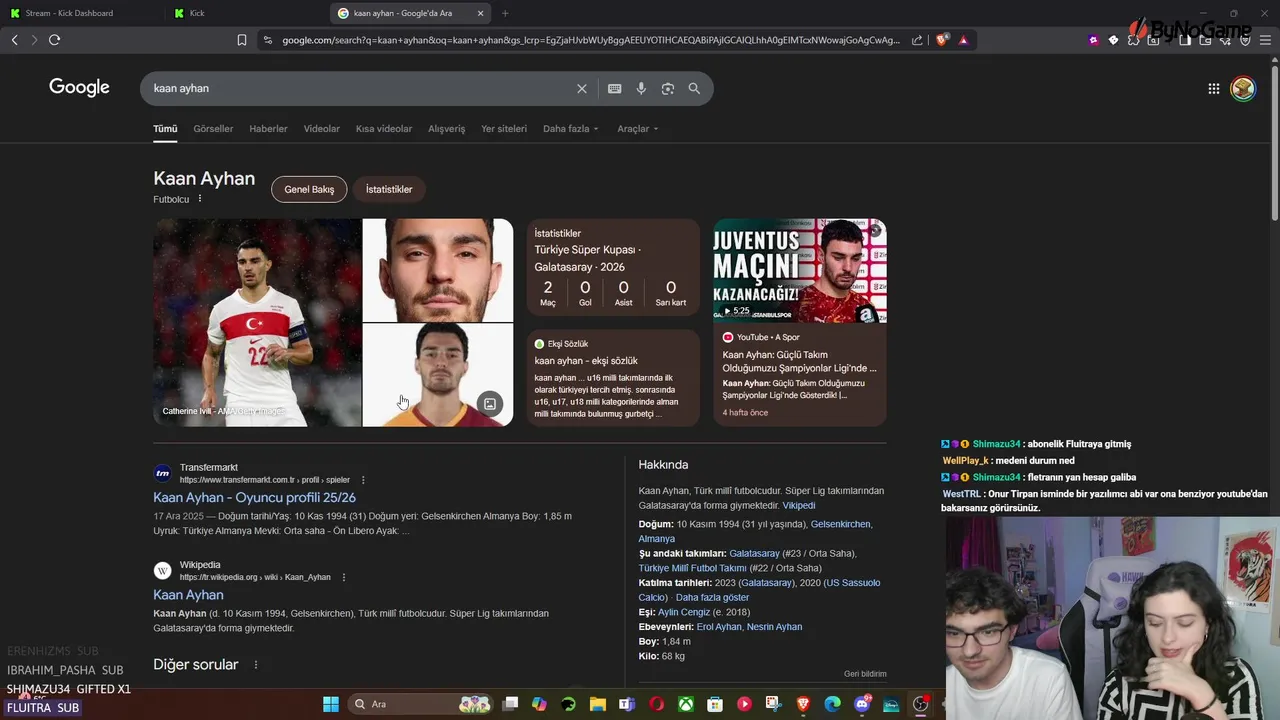Viewport: 1280px width, 720px height.
Task: Close the kaan ayhan Google tab
Action: click(481, 13)
